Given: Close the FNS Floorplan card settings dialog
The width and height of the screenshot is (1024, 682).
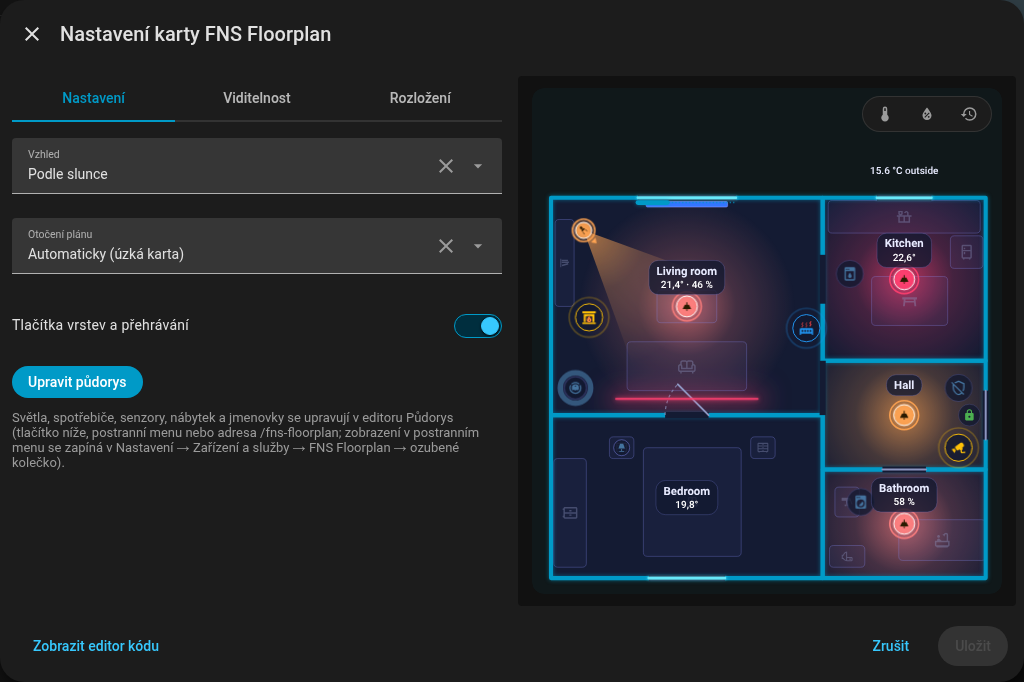Looking at the screenshot, I should pyautogui.click(x=32, y=34).
